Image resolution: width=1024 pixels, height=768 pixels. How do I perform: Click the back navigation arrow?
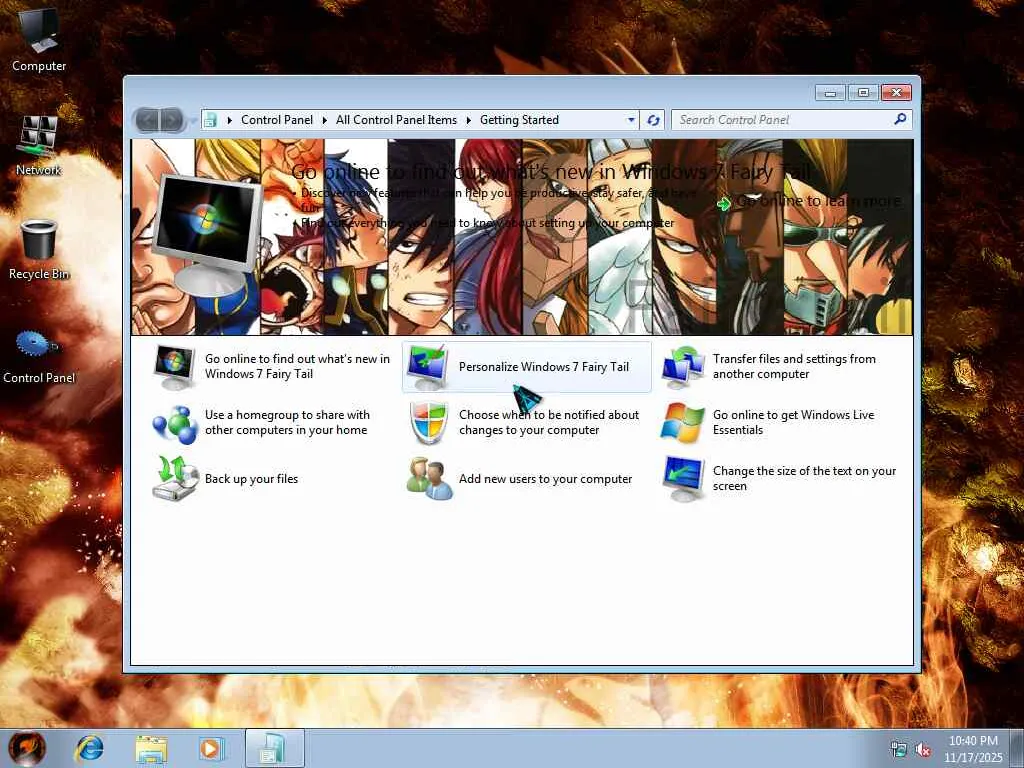point(148,120)
